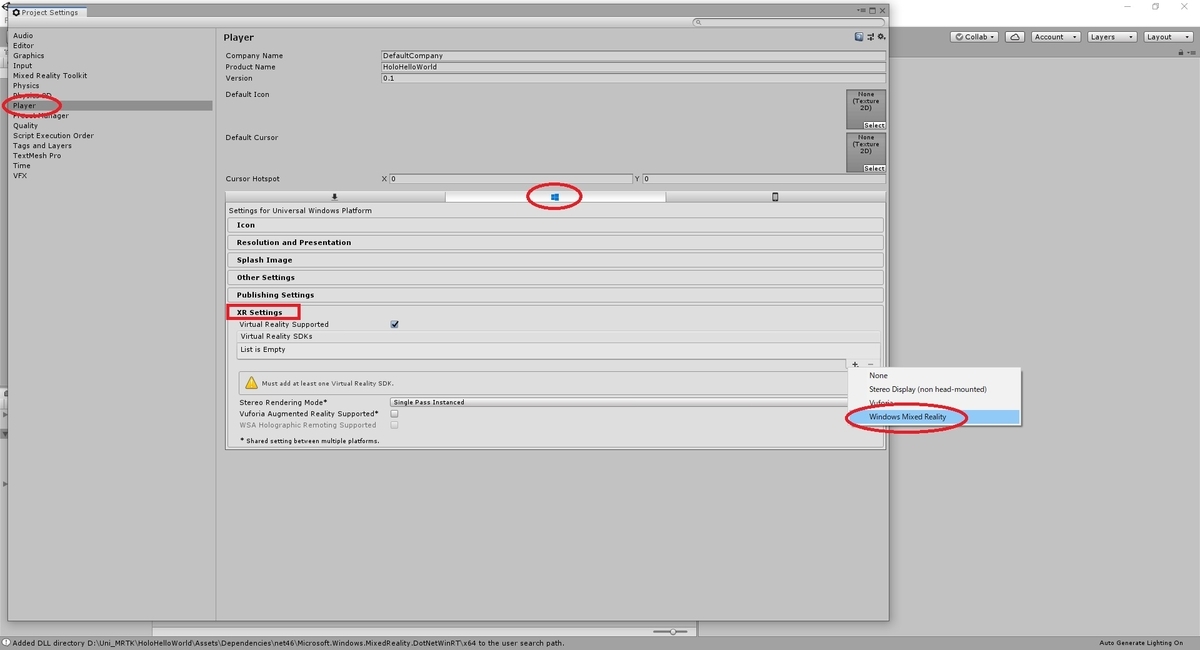The image size is (1200, 650).
Task: Choose Windows Mixed Reality option
Action: [935, 417]
